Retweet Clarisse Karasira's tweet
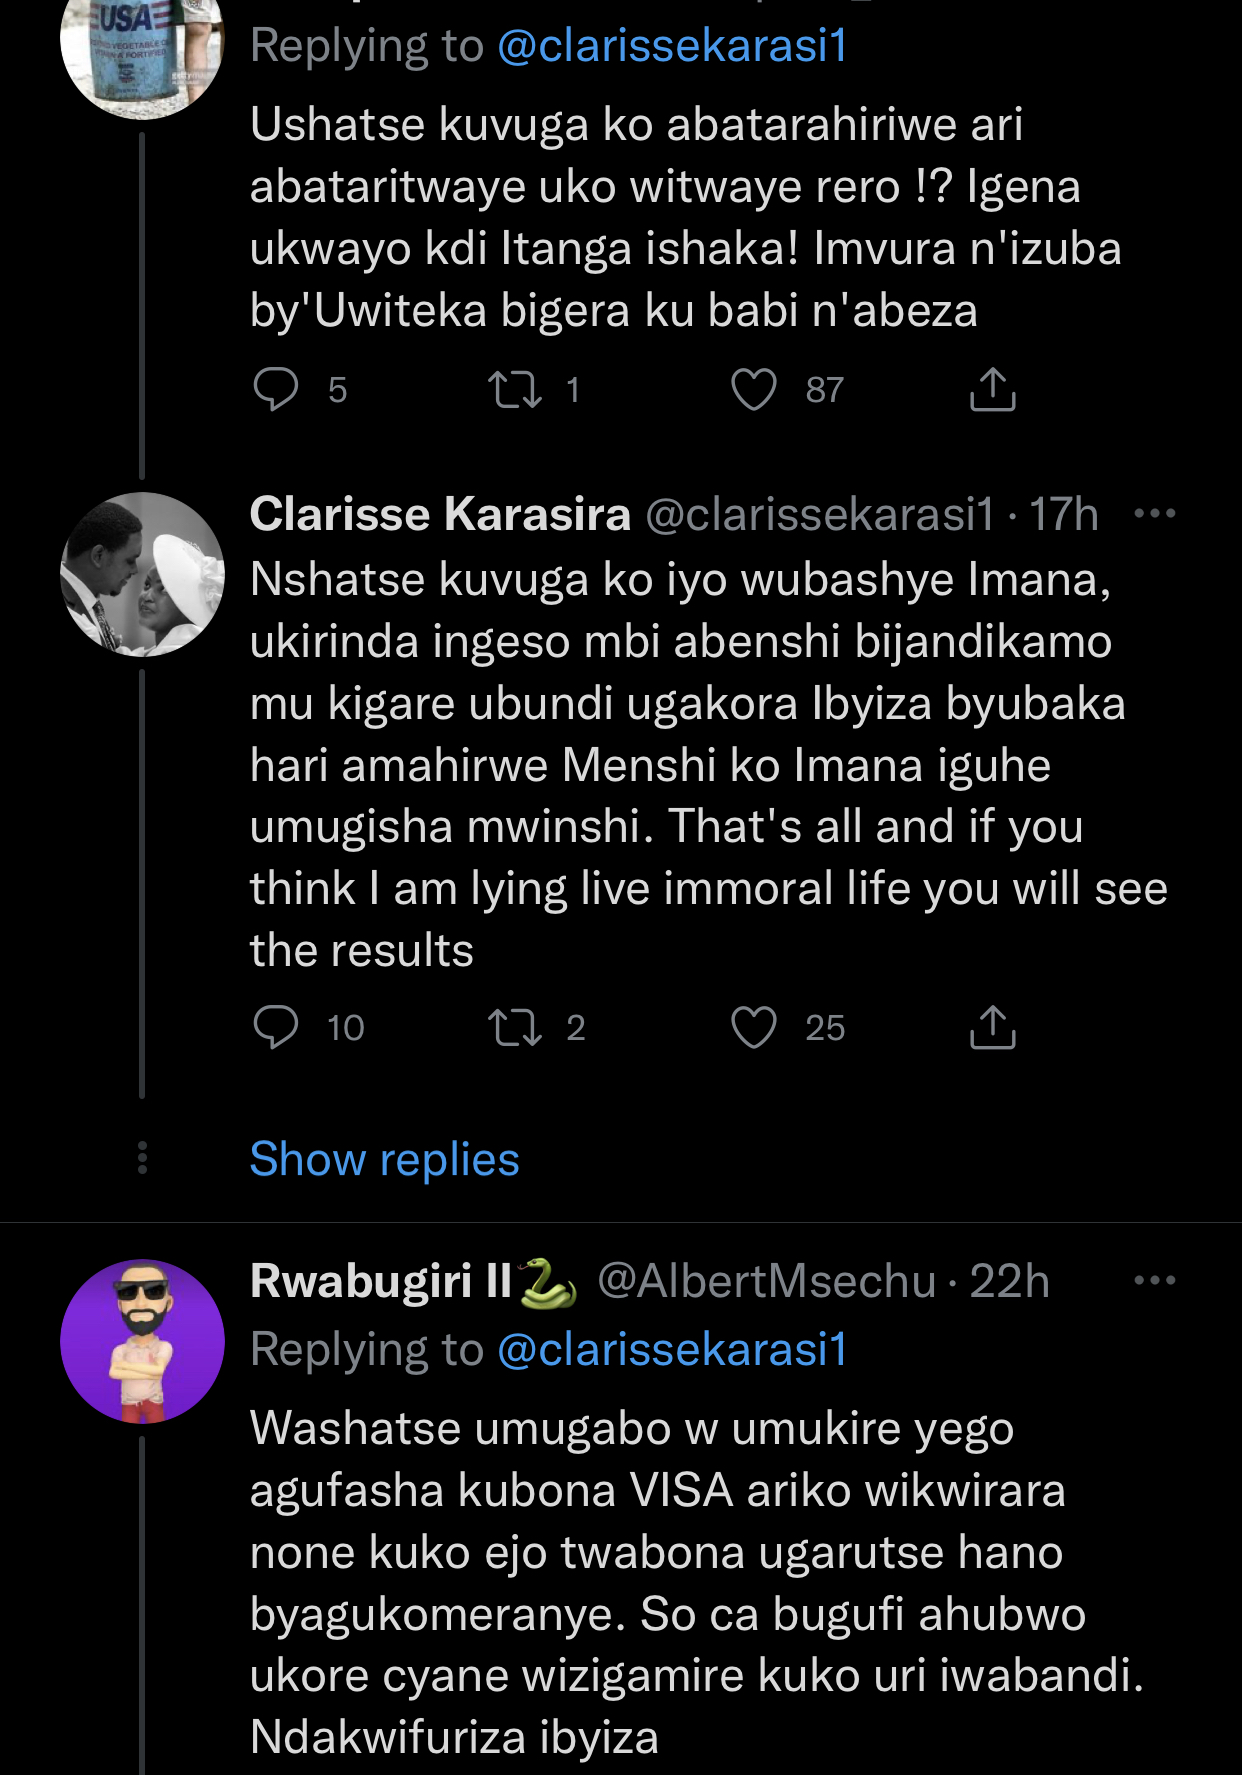This screenshot has width=1242, height=1775. [x=514, y=1027]
